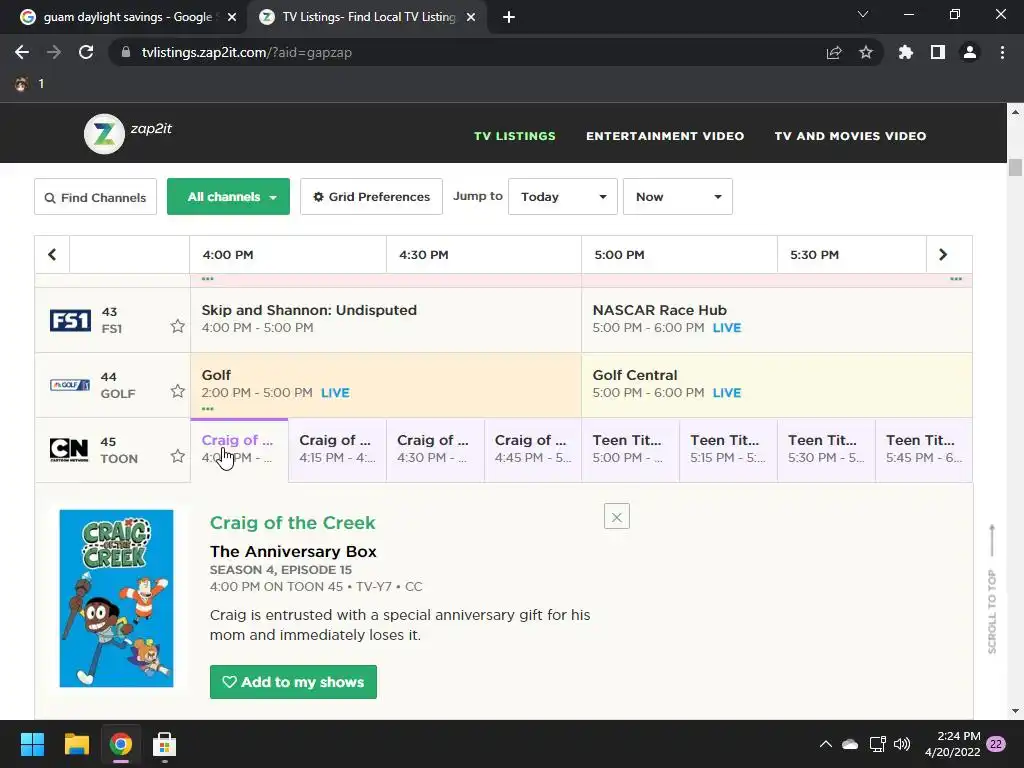Viewport: 1024px width, 768px height.
Task: Select the TV Listings browser tab
Action: (366, 17)
